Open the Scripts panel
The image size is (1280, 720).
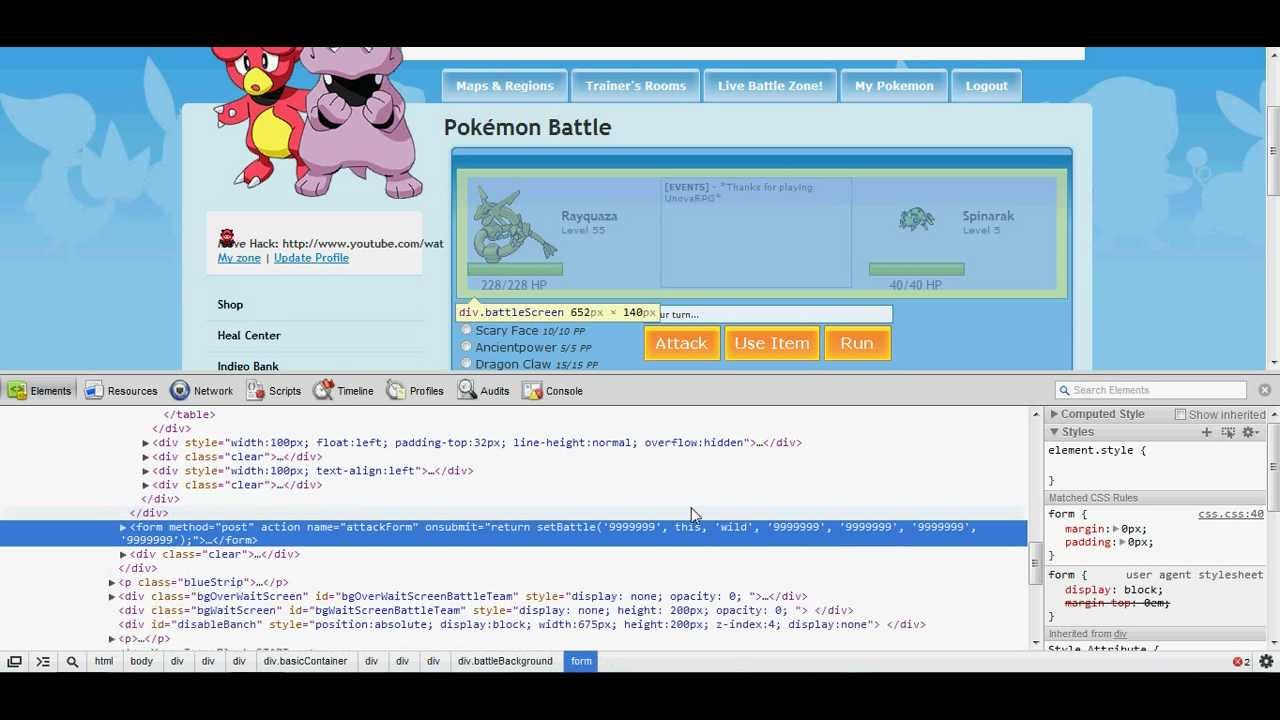point(273,391)
